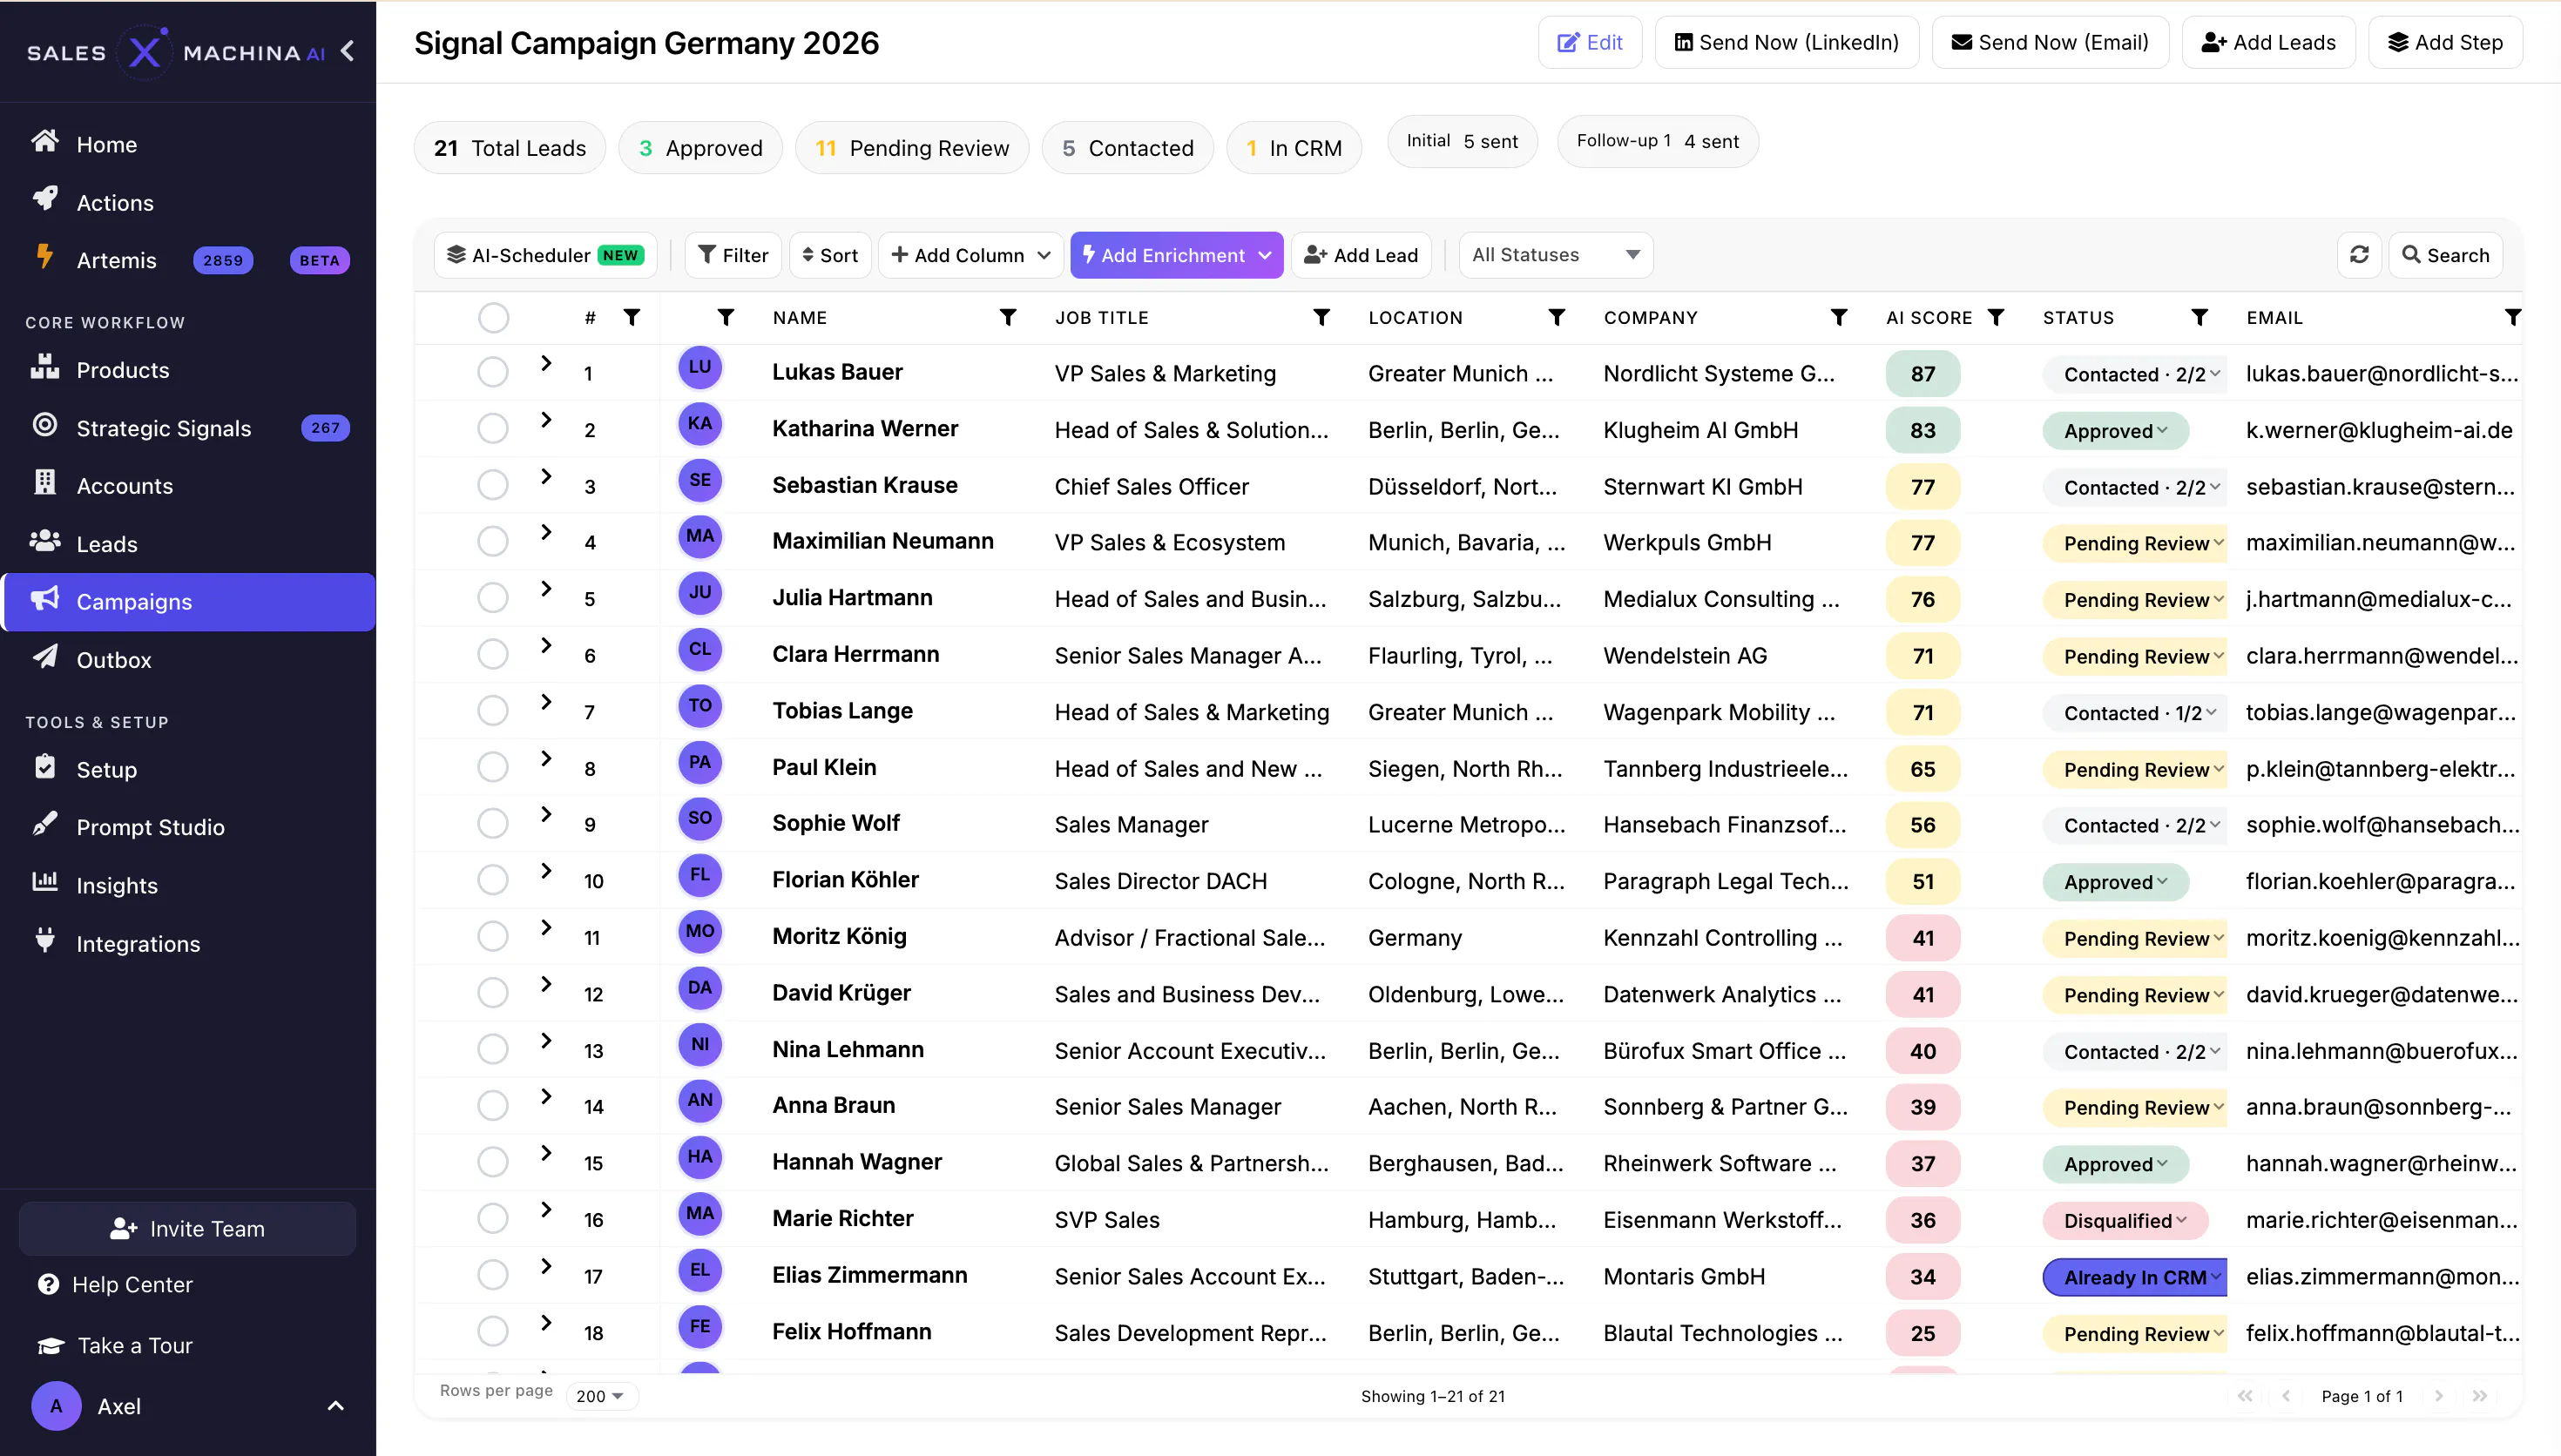Open Rows per page dropdown showing 200

[x=601, y=1396]
